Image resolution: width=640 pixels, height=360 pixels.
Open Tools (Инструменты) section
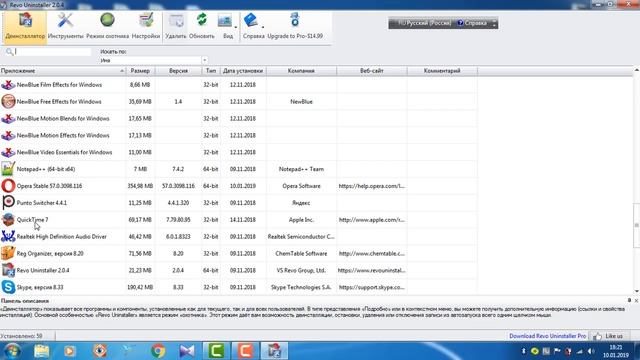tap(65, 27)
